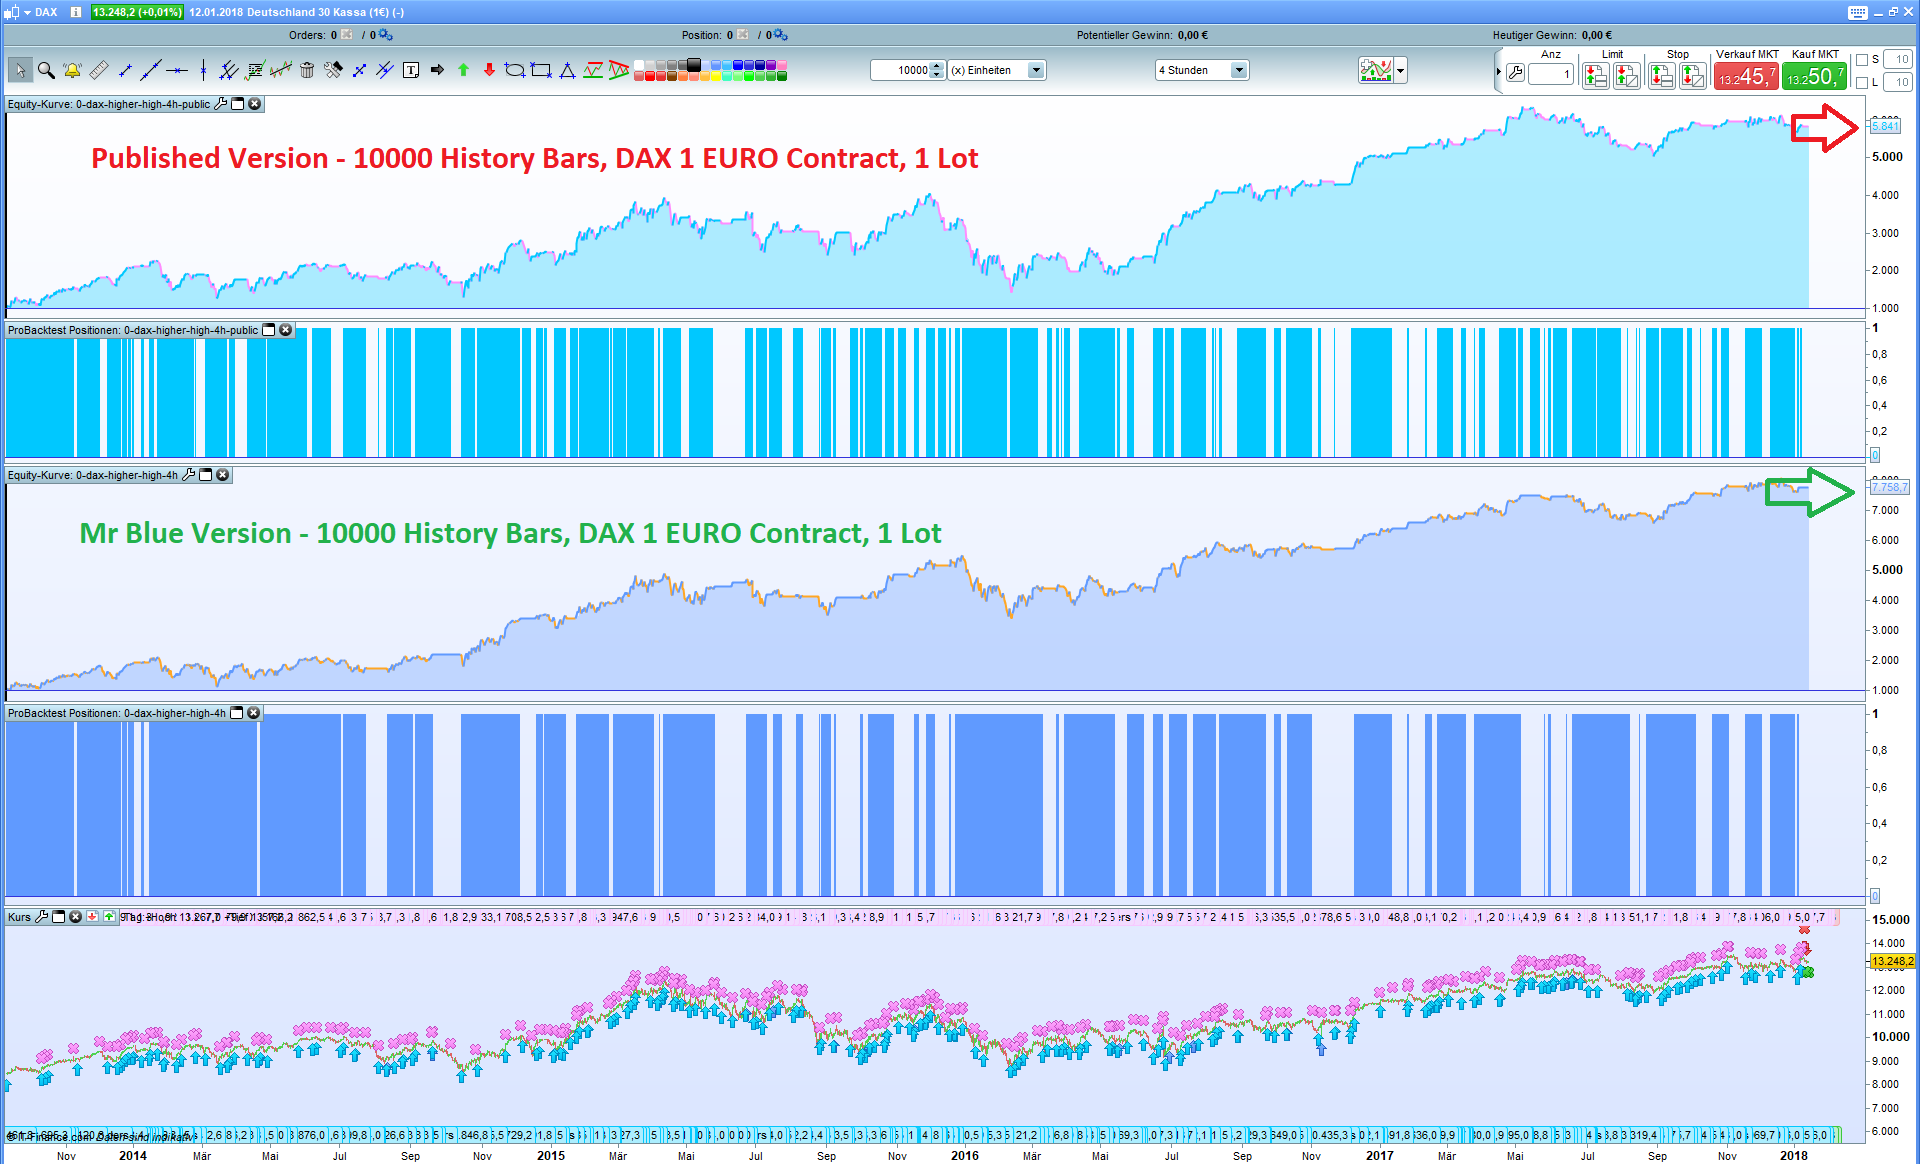The height and width of the screenshot is (1164, 1920).
Task: Open the 4 Stunden timeframe dropdown
Action: tap(1239, 70)
